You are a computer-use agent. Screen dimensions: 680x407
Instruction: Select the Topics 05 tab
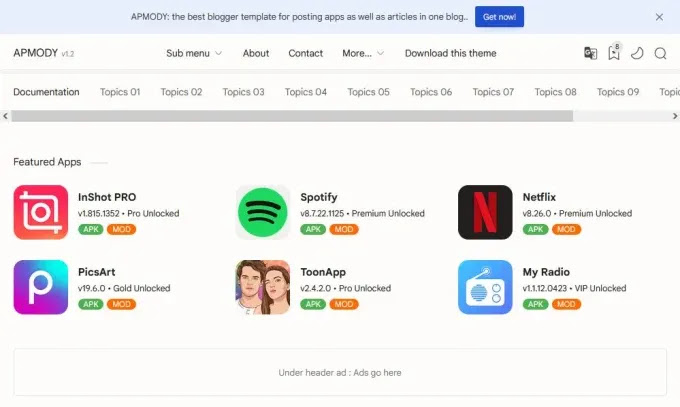[368, 92]
